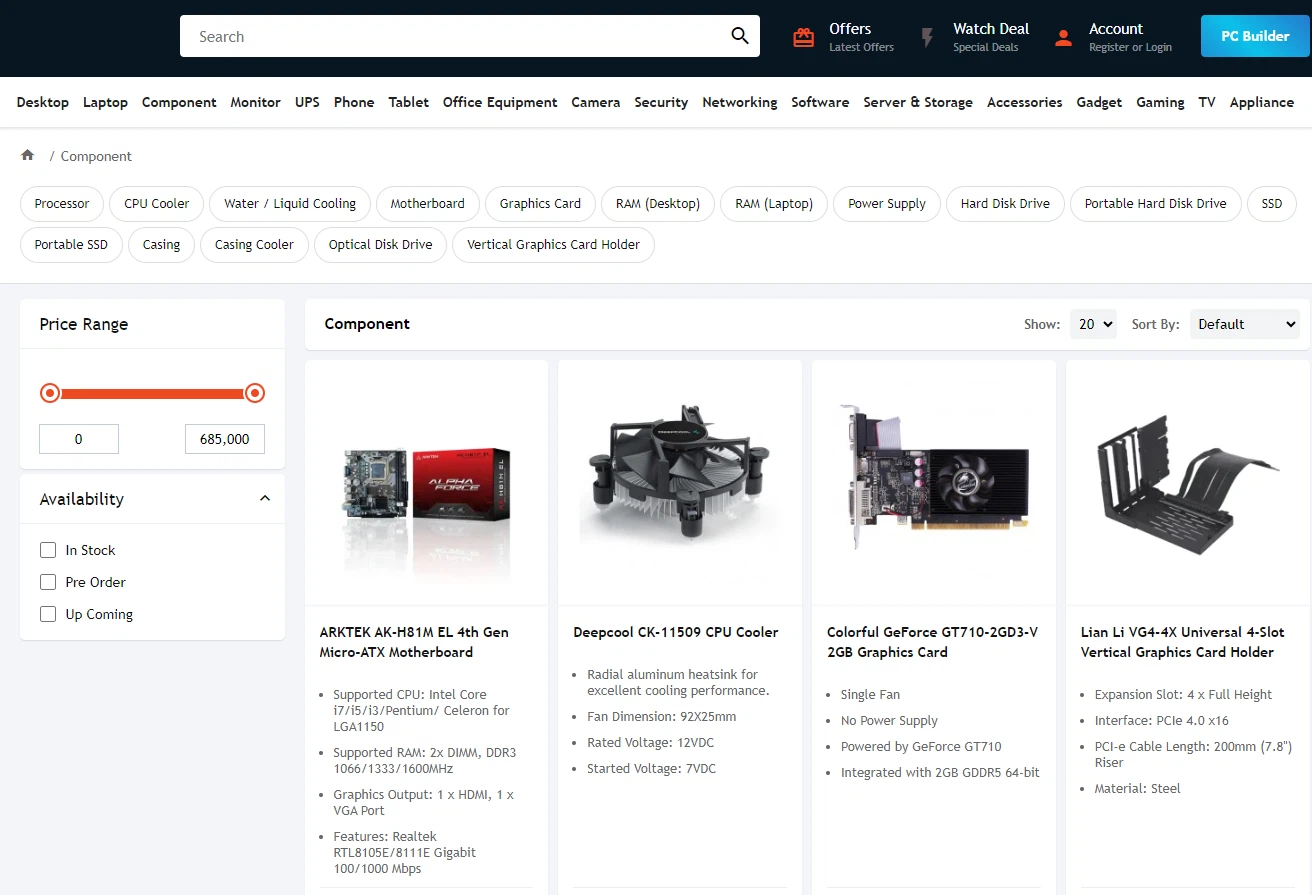Open the Colorful GeForce GT710 title link
Screen dimensions: 1312x895
click(933, 642)
